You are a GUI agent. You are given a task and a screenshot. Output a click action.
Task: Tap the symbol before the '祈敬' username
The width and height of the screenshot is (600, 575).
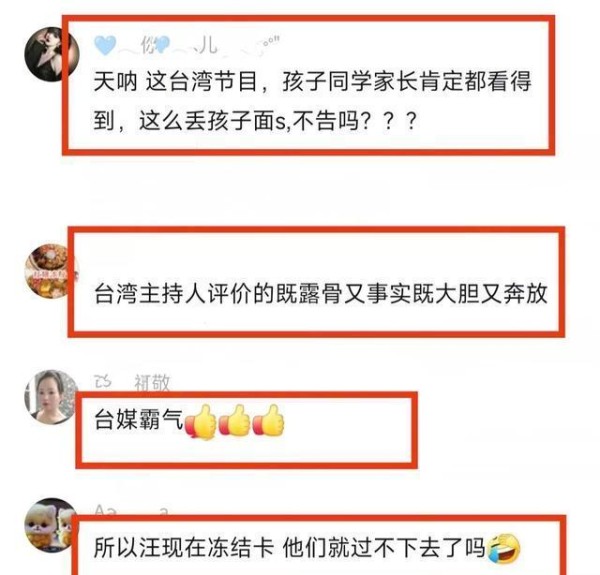point(103,381)
